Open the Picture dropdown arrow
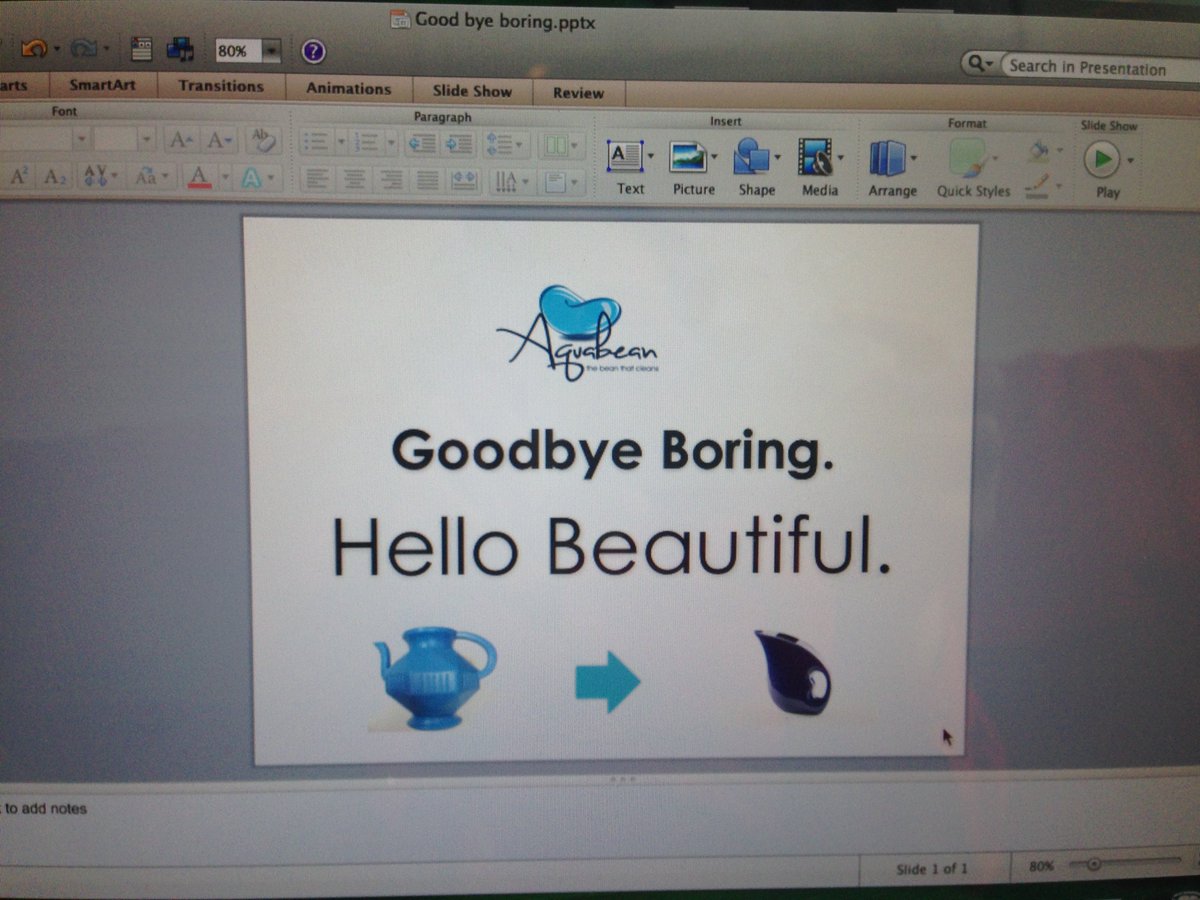Viewport: 1200px width, 900px height. tap(714, 158)
